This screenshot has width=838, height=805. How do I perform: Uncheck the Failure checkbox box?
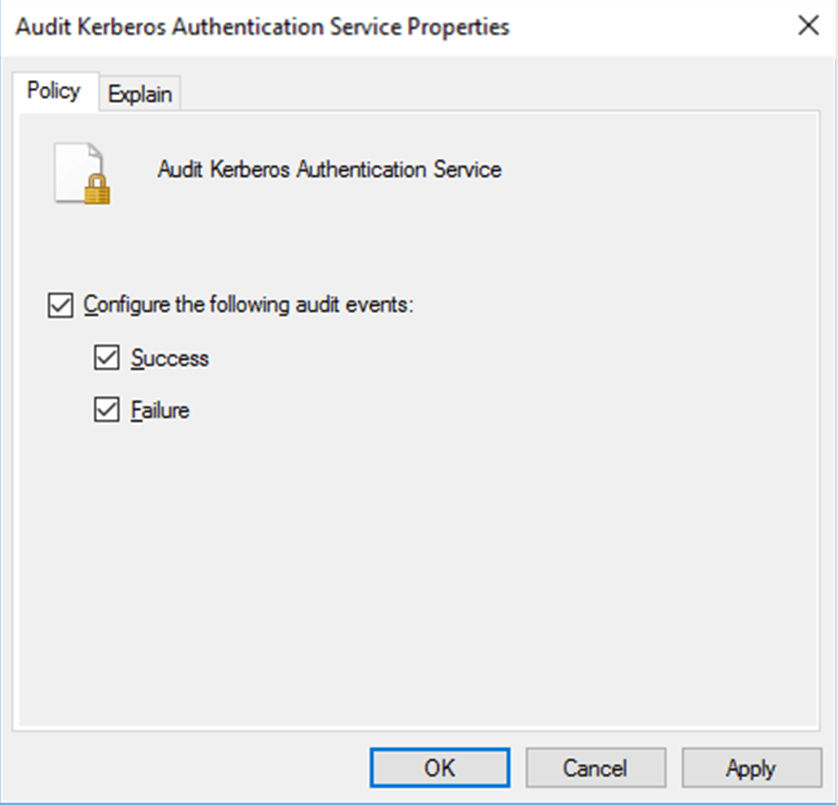[x=106, y=410]
